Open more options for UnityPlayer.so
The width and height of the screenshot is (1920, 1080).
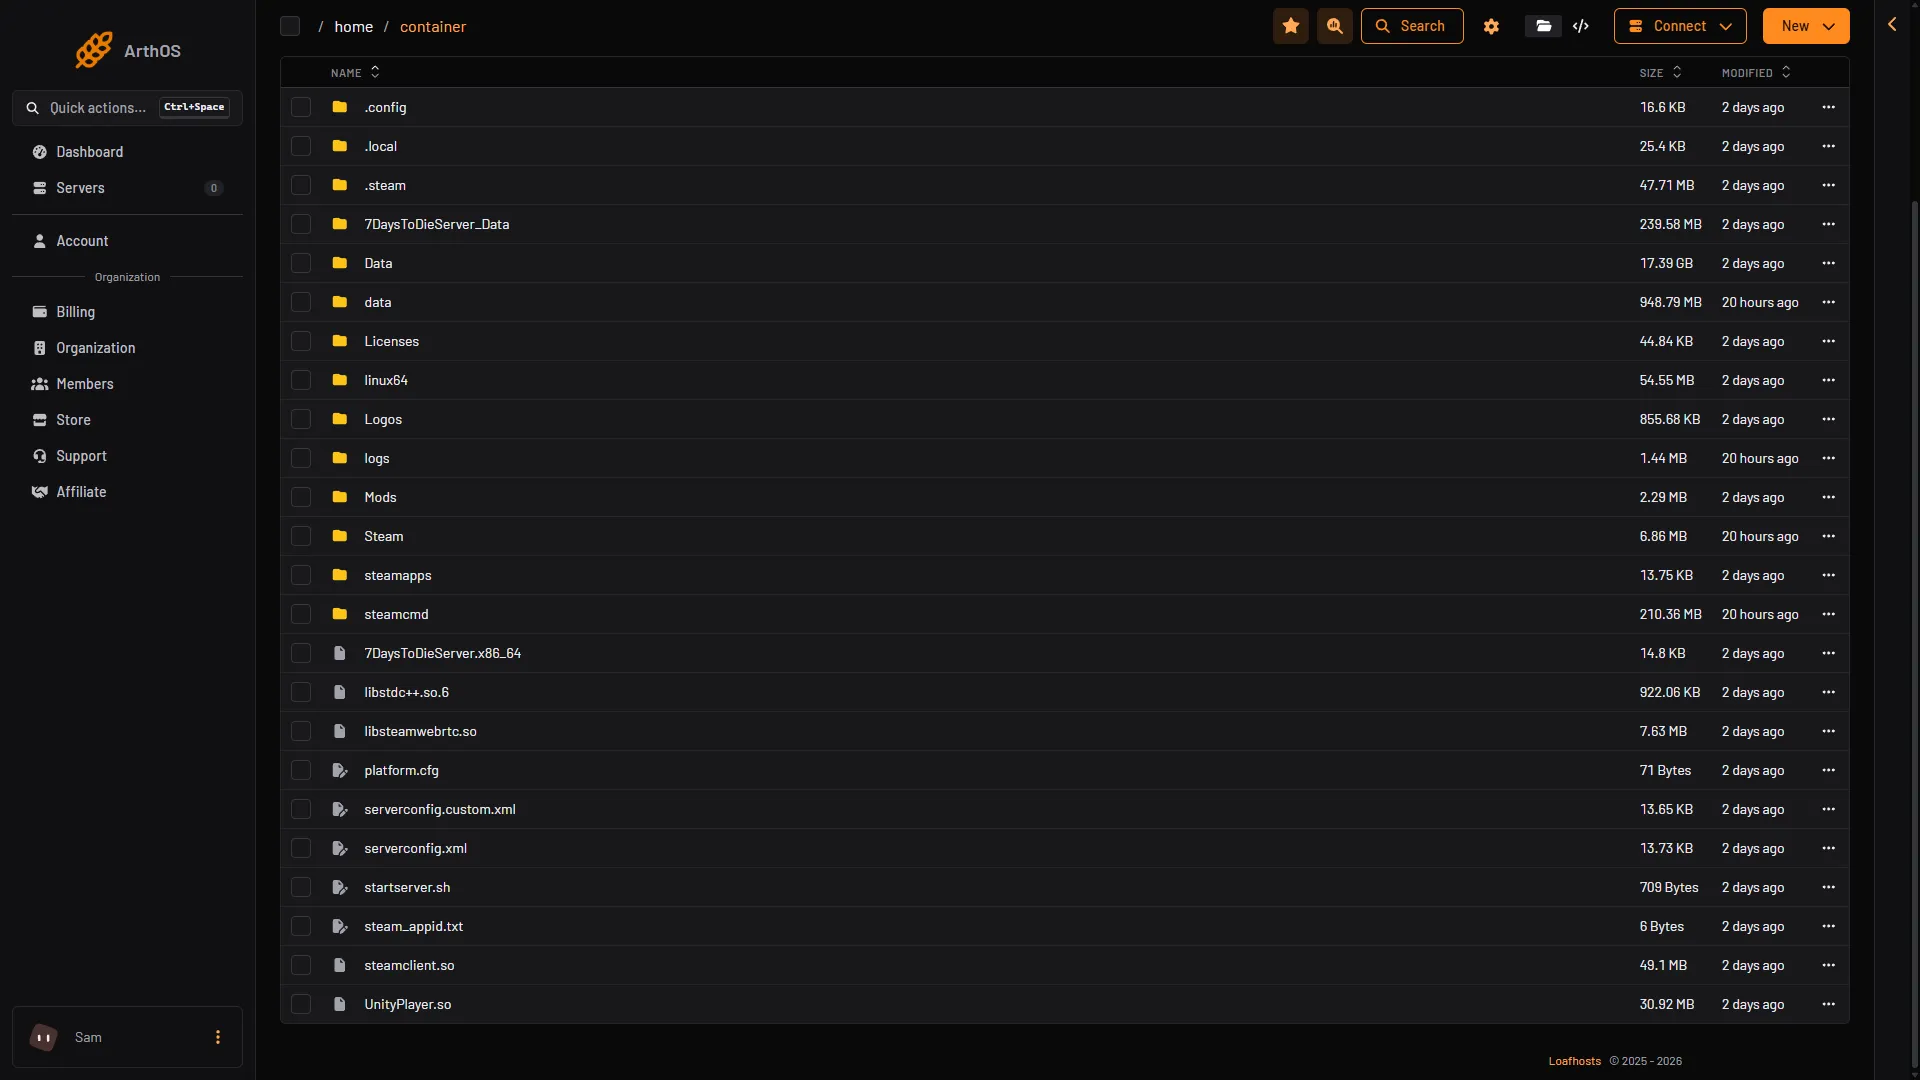coord(1828,1004)
